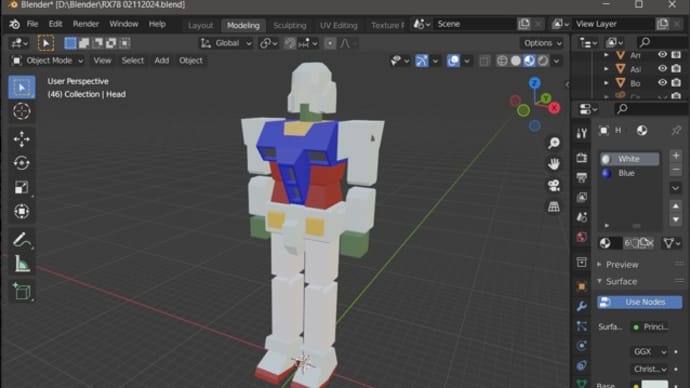Toggle X-ray mode

click(x=484, y=61)
